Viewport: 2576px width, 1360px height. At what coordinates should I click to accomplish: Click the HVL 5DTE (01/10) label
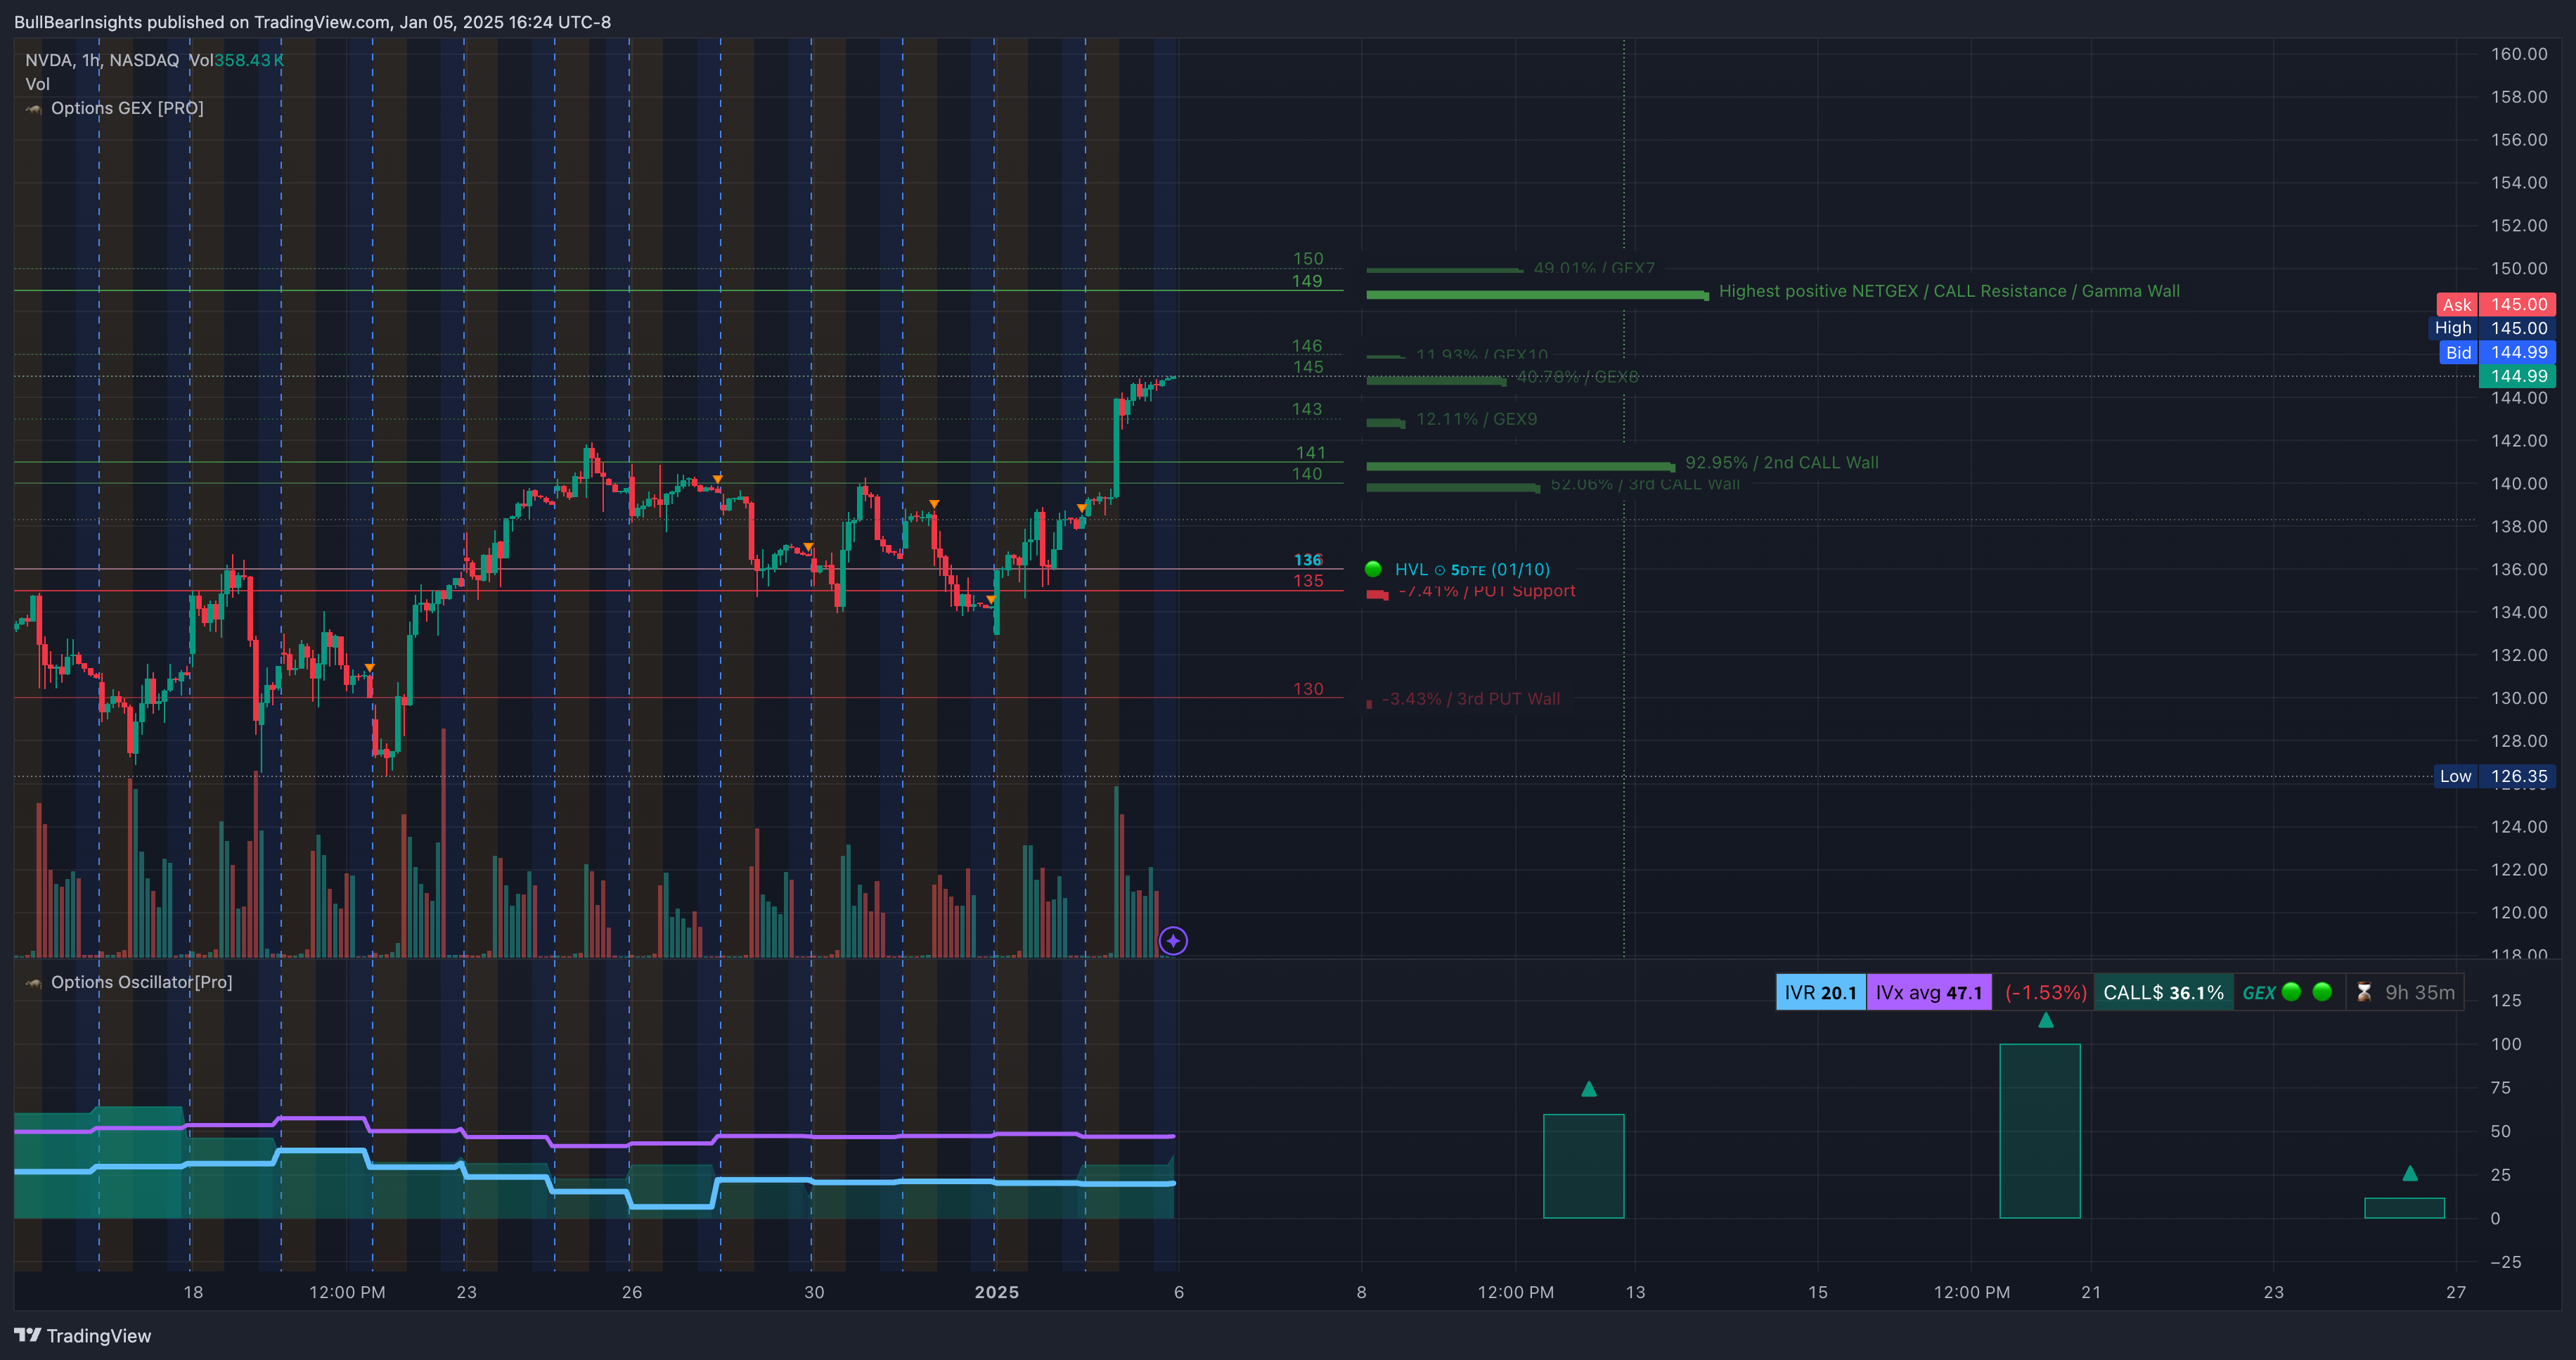(1472, 569)
